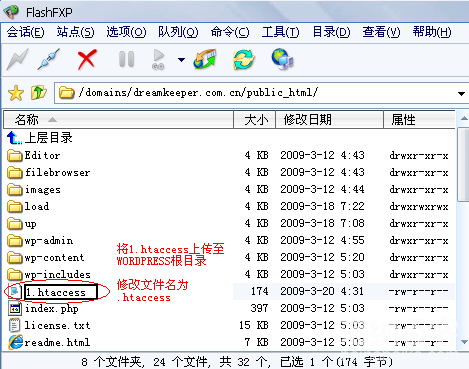The width and height of the screenshot is (469, 369).
Task: Click the Disconnect plug icon
Action: 49,59
